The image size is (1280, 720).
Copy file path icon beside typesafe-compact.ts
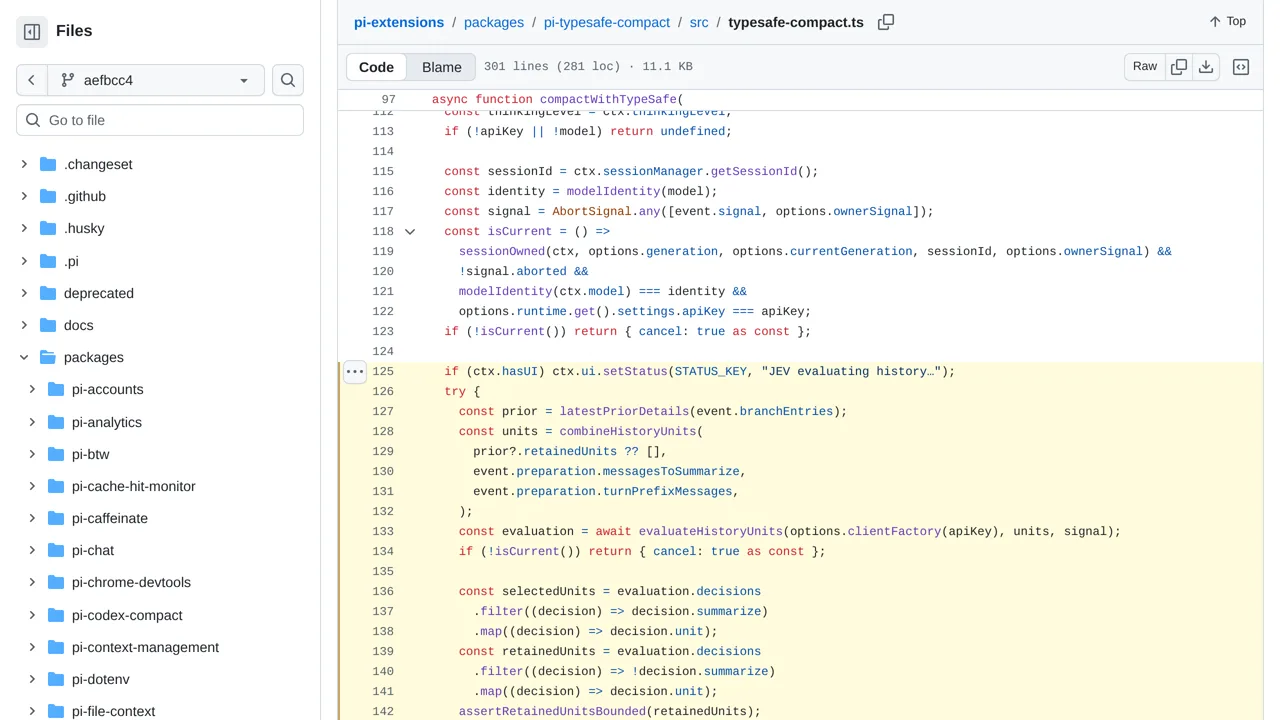coord(886,22)
